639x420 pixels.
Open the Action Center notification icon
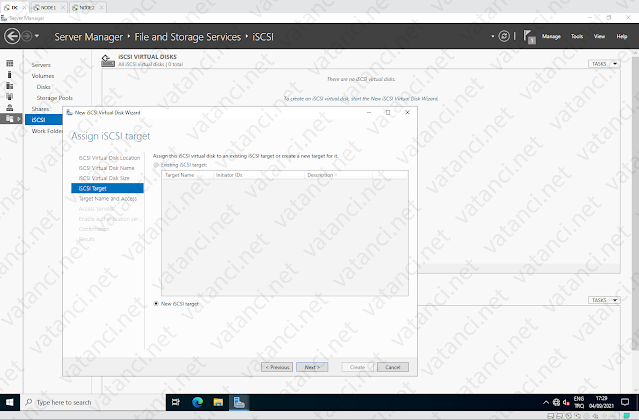pyautogui.click(x=625, y=402)
